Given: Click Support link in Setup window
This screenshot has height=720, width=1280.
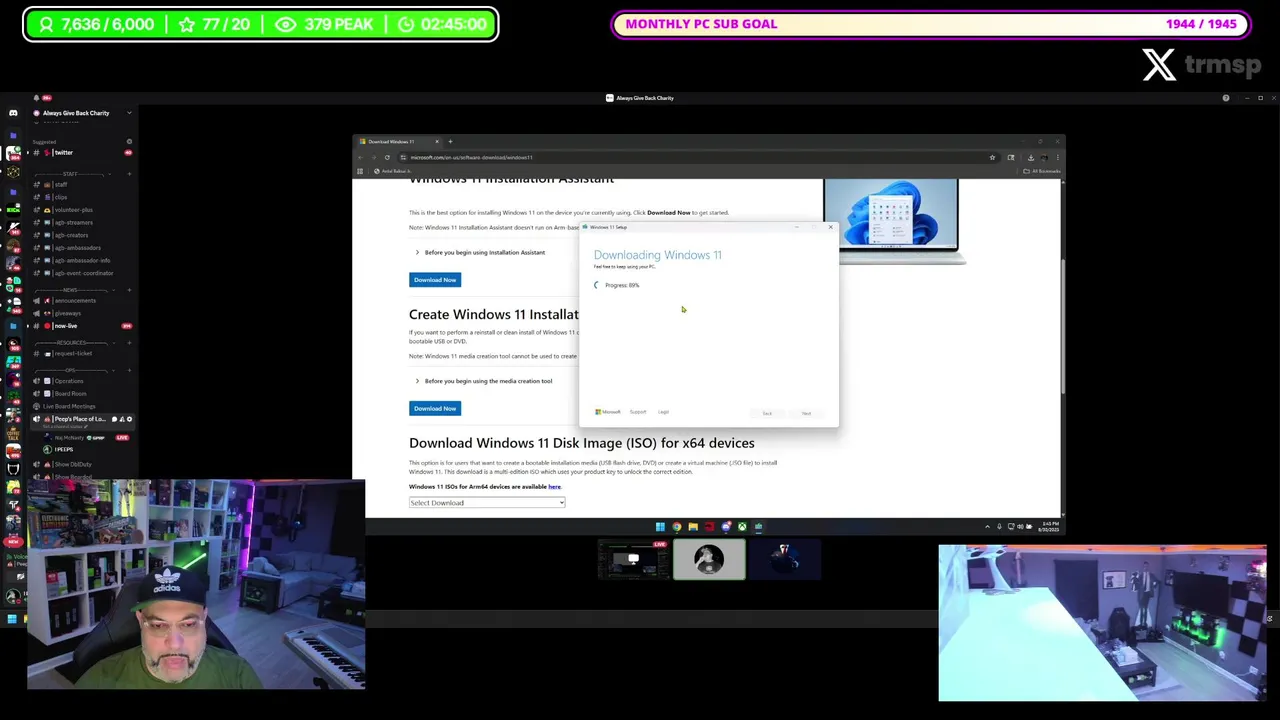Looking at the screenshot, I should [x=638, y=412].
